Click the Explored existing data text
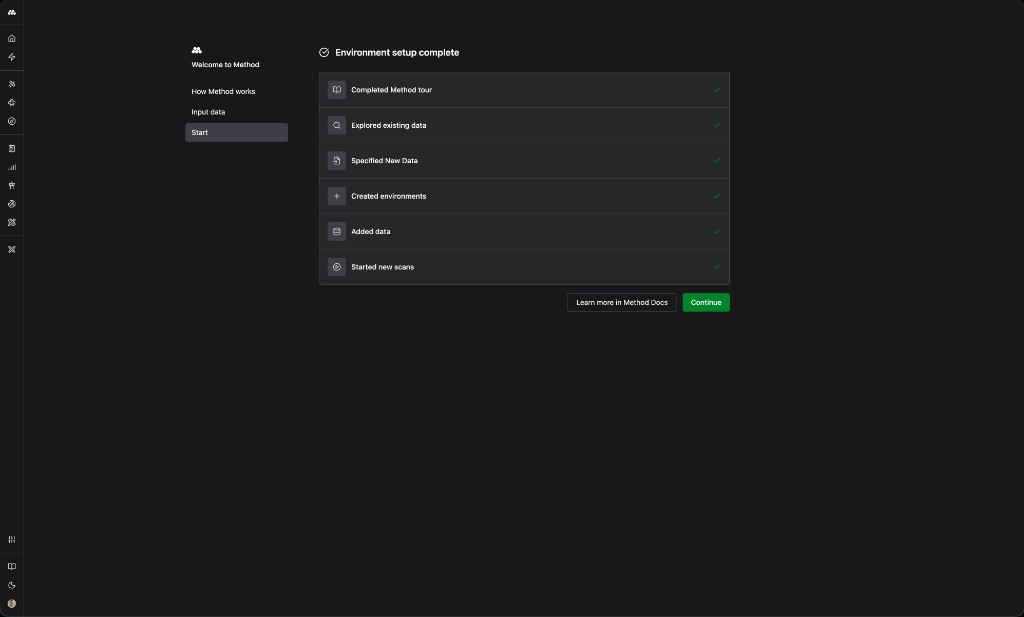The image size is (1024, 617). pos(389,125)
